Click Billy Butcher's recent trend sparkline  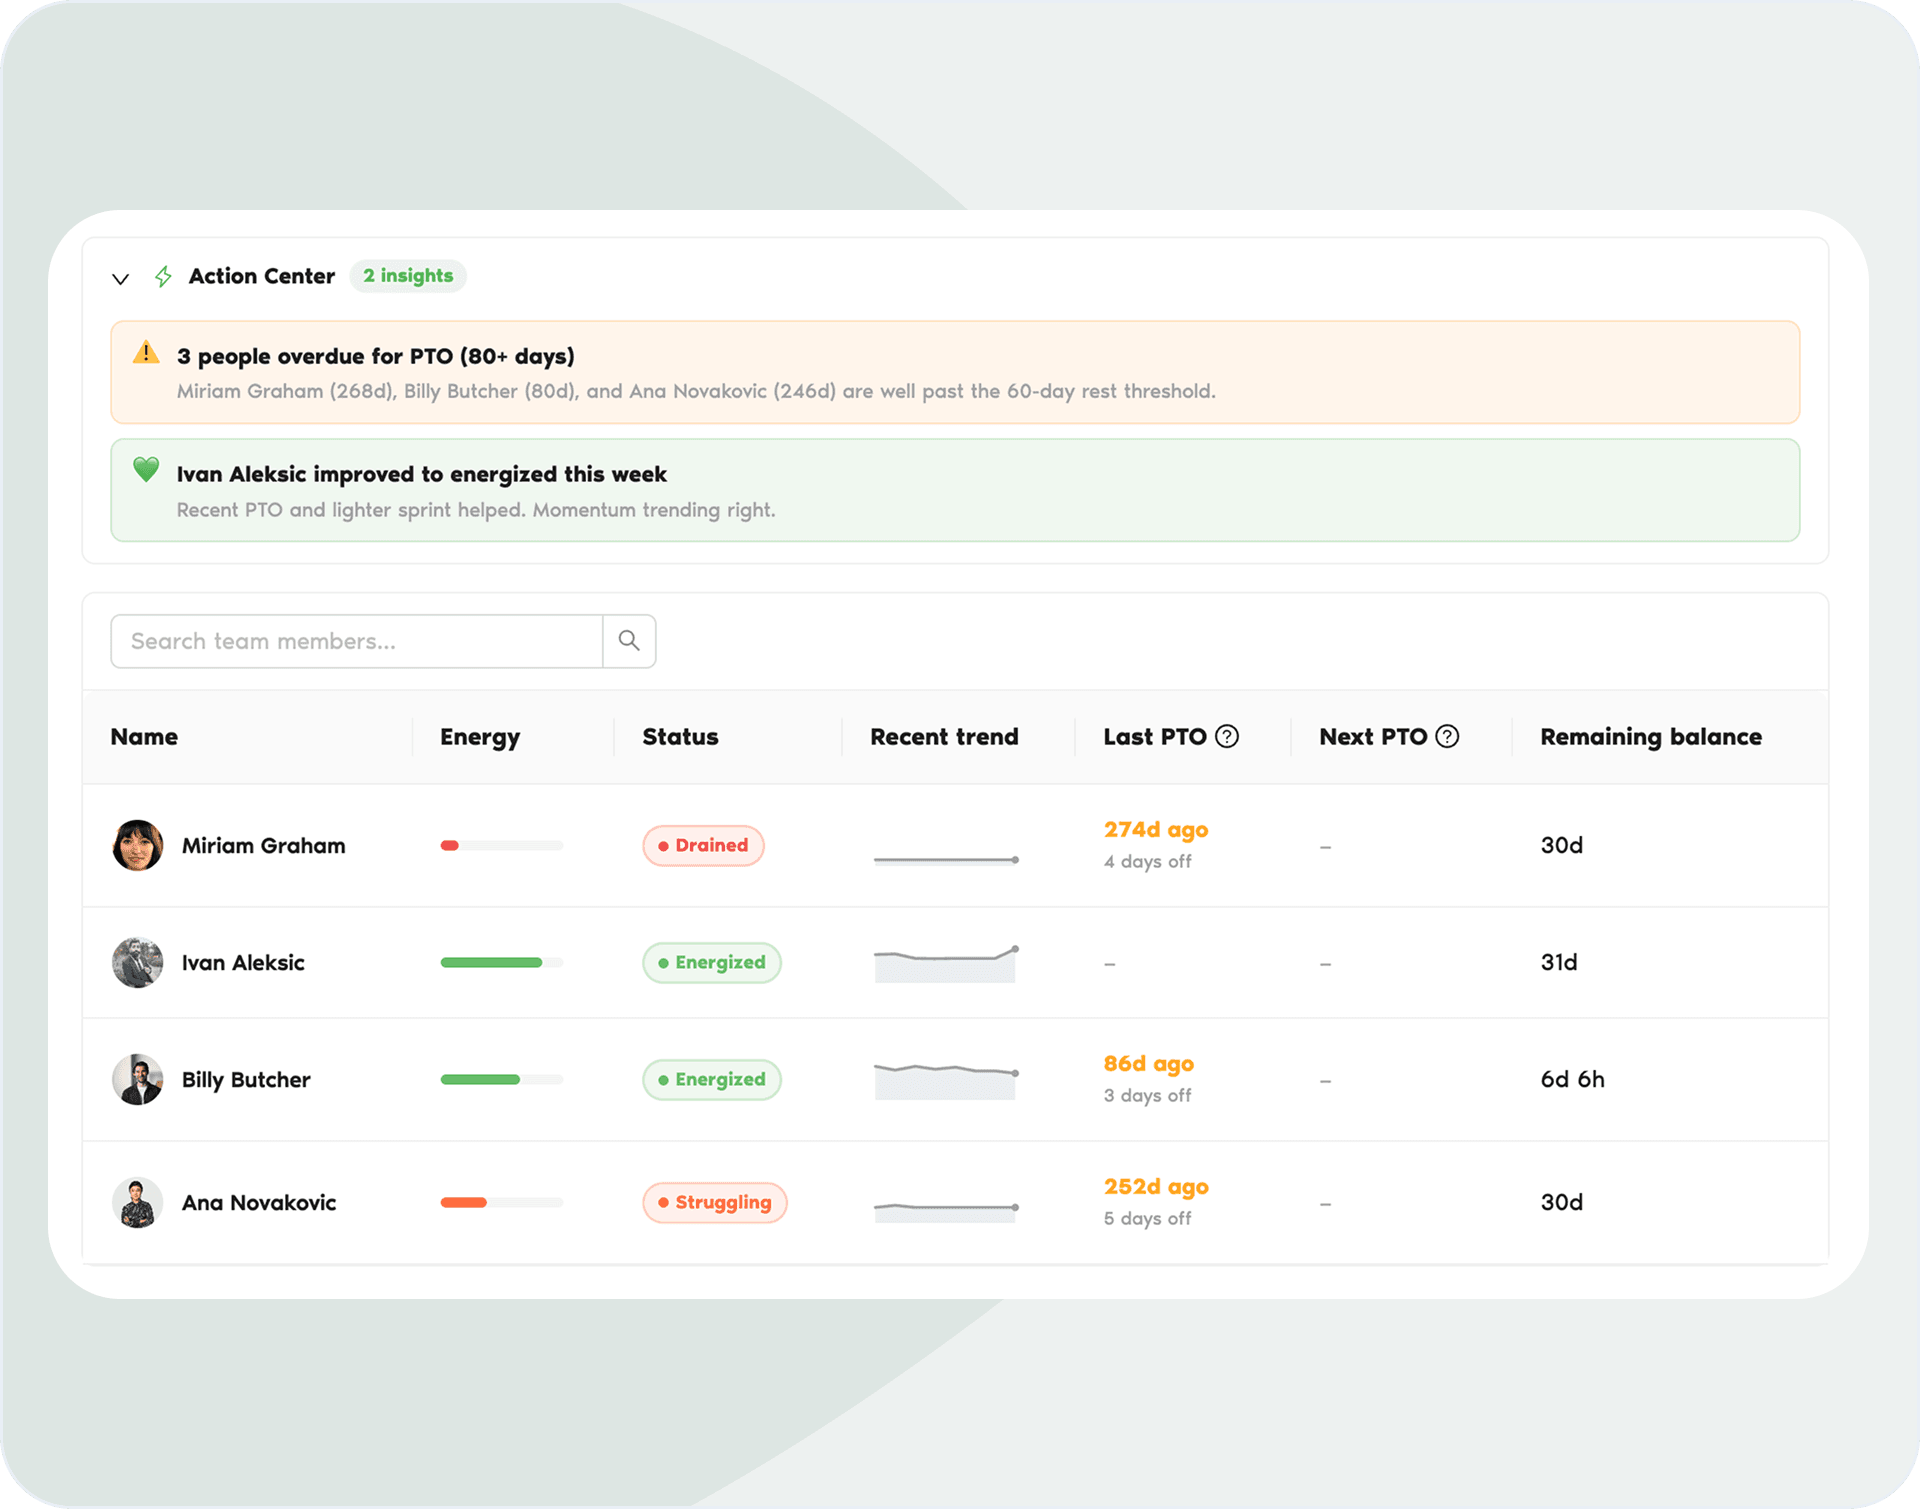click(x=946, y=1080)
